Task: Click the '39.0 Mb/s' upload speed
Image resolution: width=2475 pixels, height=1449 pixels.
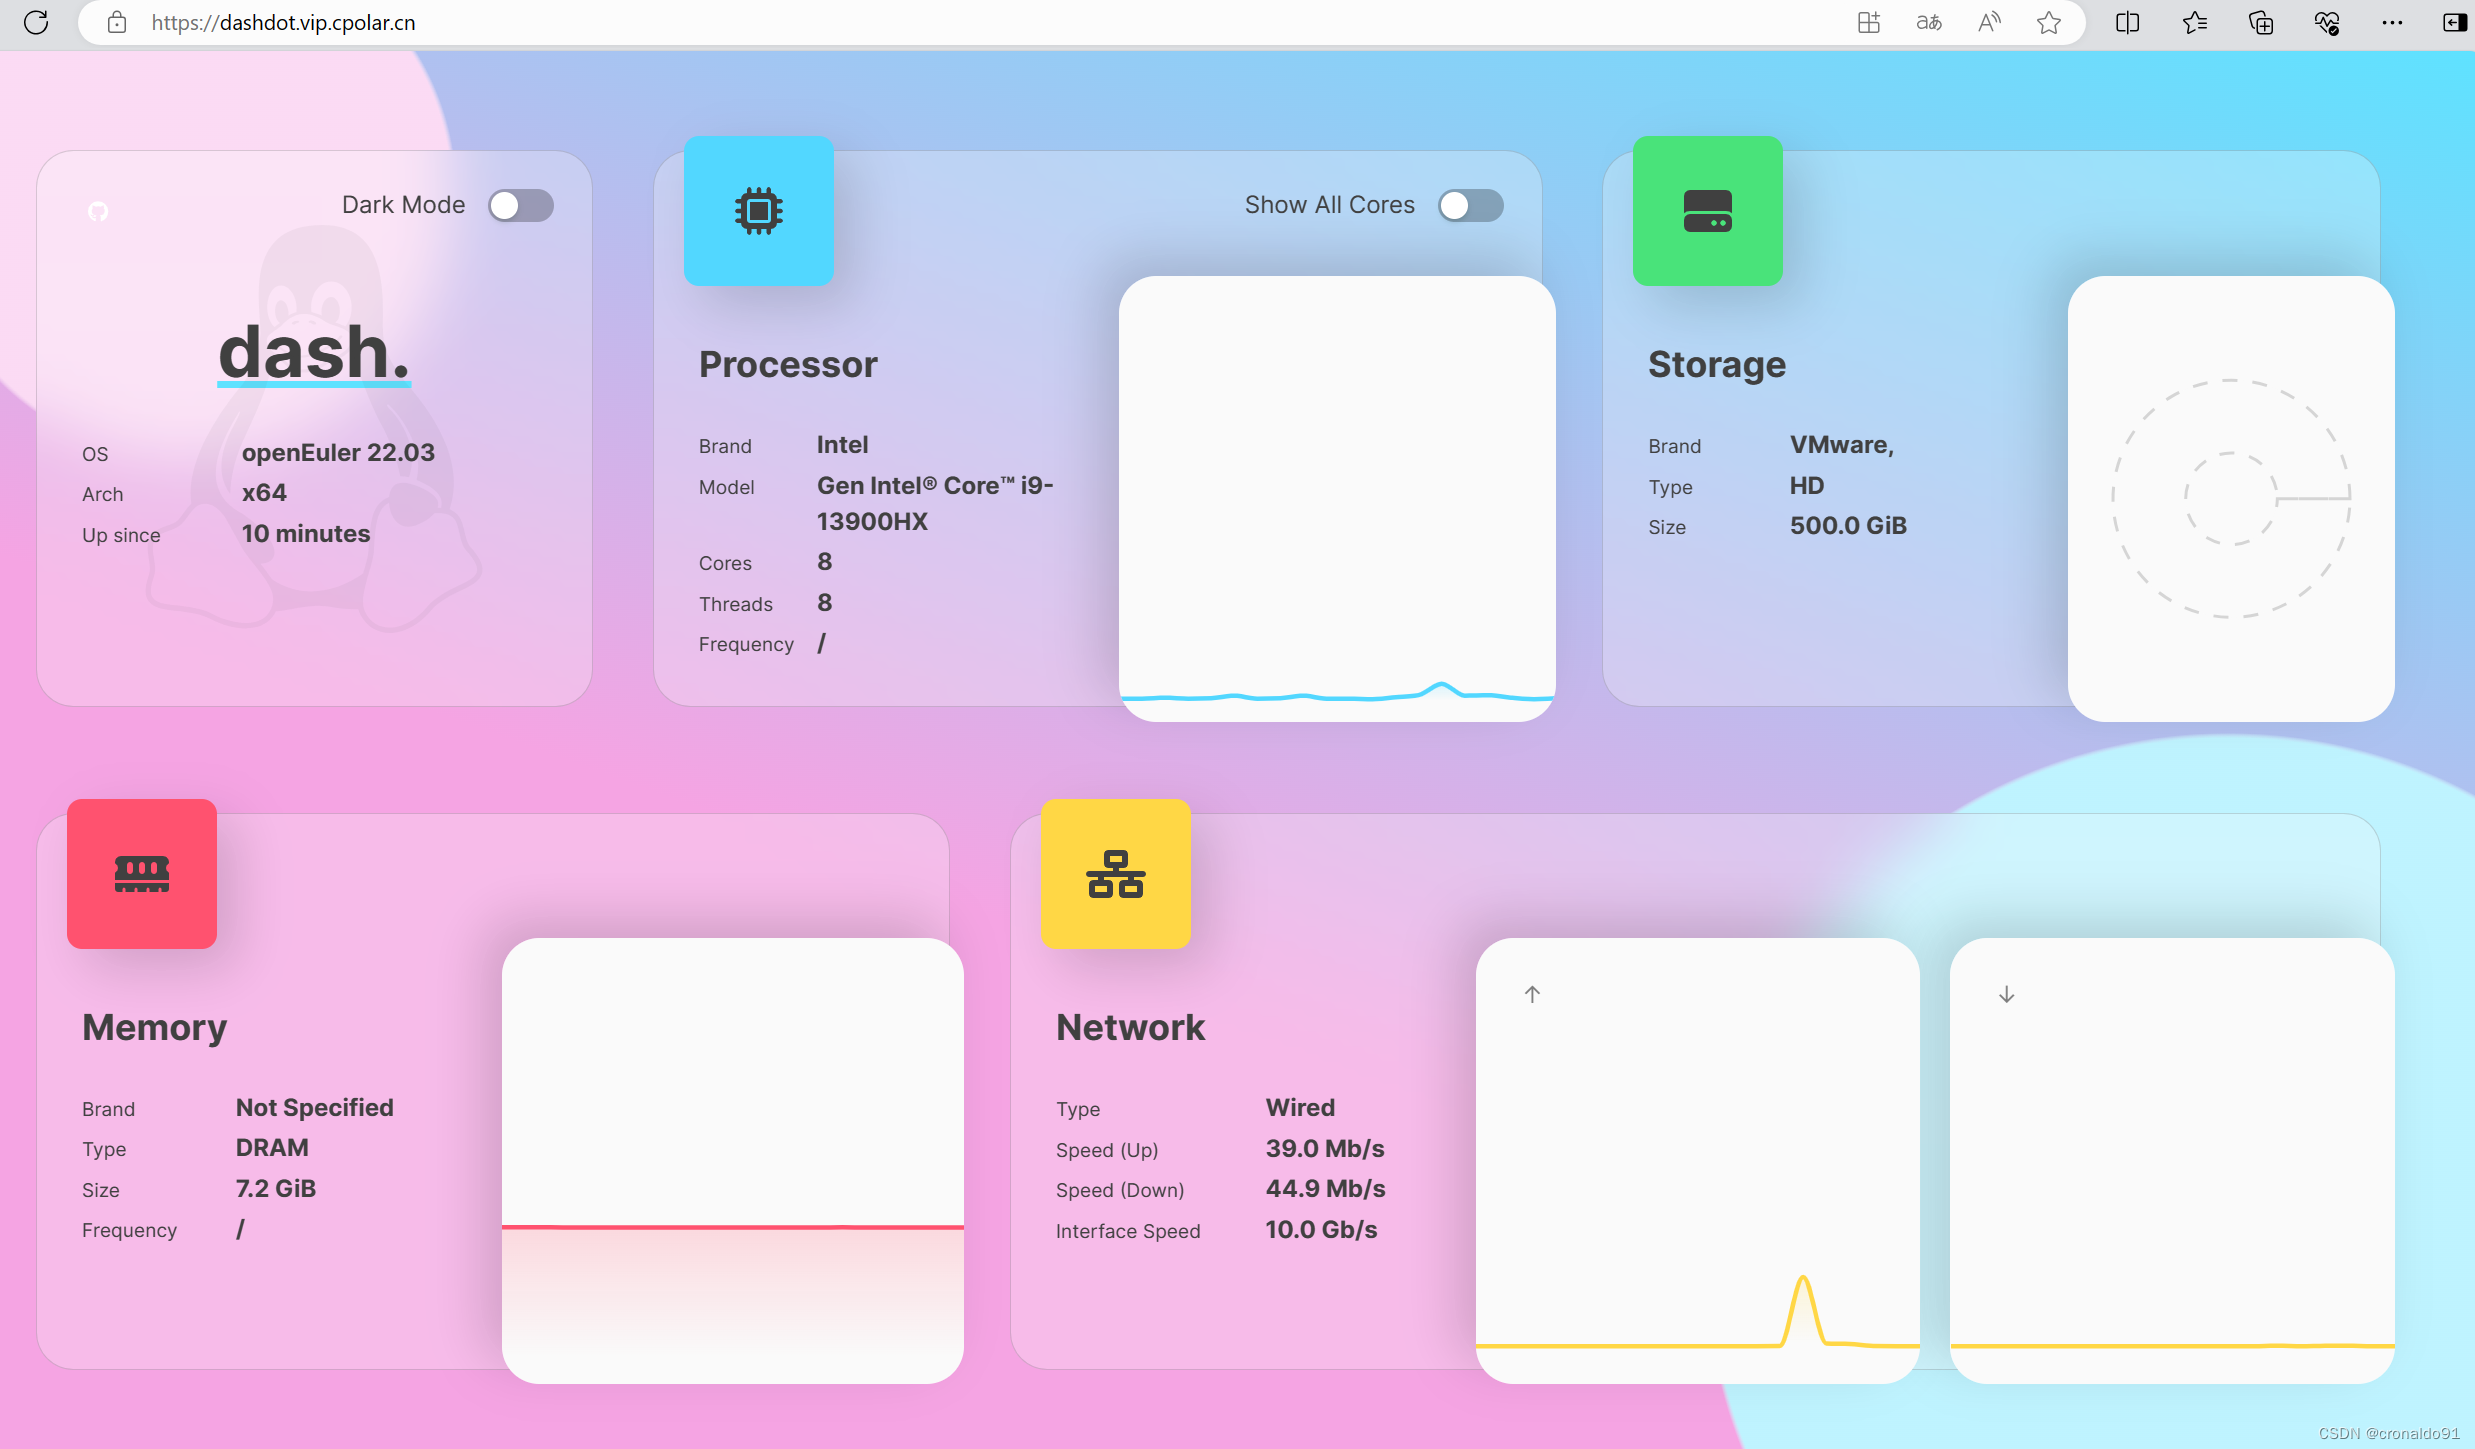Action: (1325, 1148)
